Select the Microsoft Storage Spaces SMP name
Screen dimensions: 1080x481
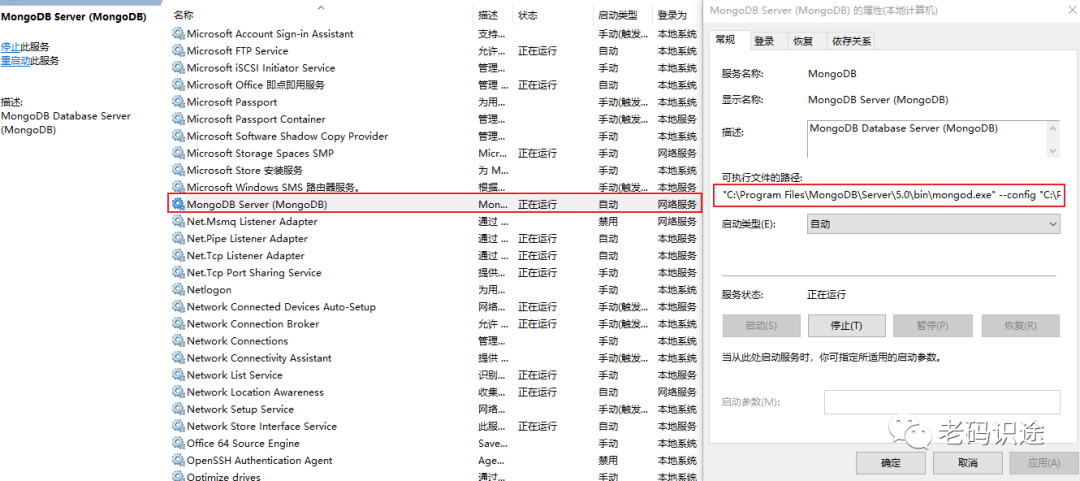[x=260, y=153]
